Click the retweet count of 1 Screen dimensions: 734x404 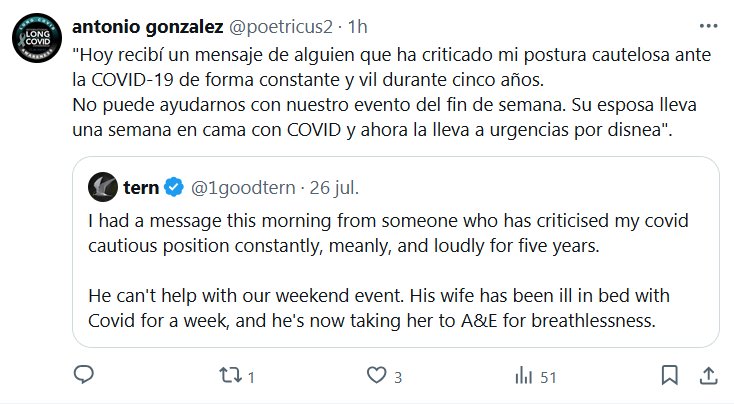(251, 377)
